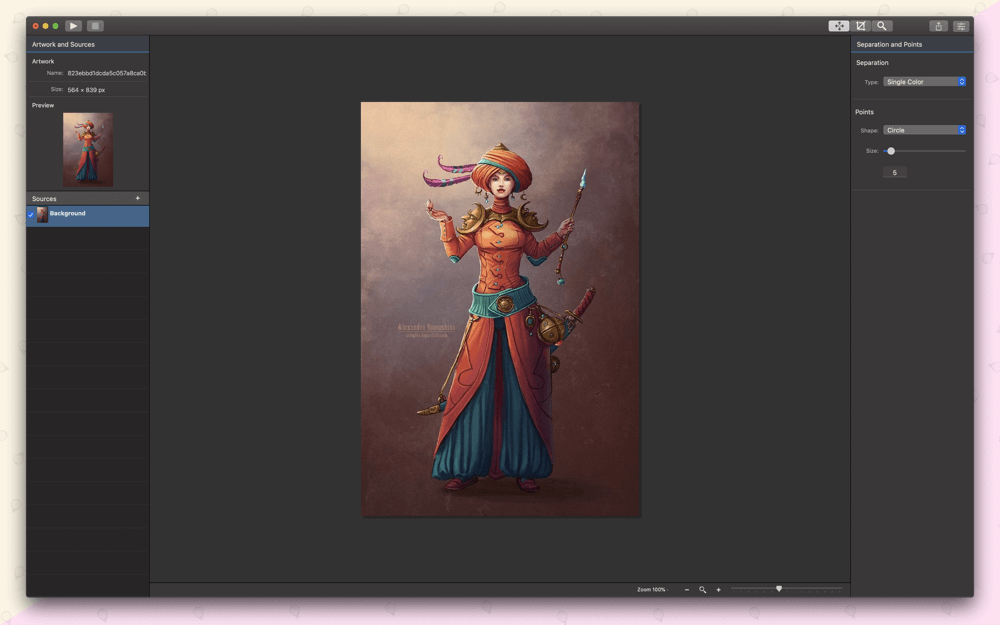This screenshot has width=1000, height=625.
Task: Click the Zoom 100% label
Action: (x=651, y=590)
